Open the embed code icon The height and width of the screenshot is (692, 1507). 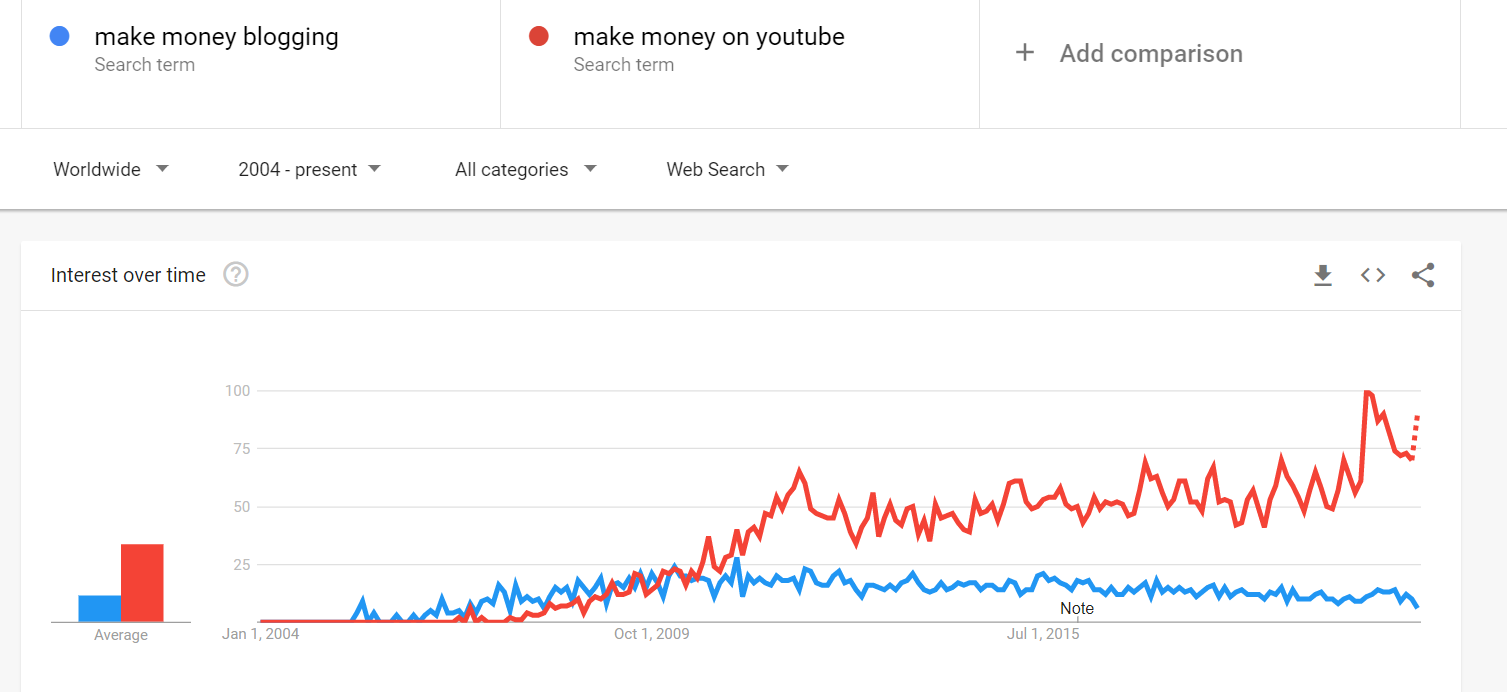[1373, 275]
